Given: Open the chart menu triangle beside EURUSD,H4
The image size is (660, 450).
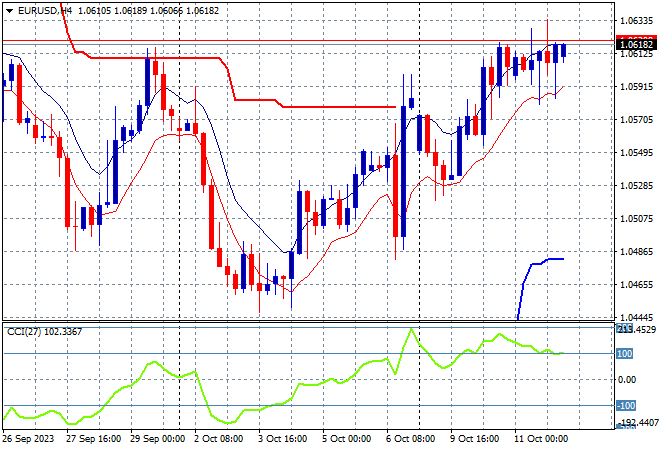Looking at the screenshot, I should click(9, 11).
